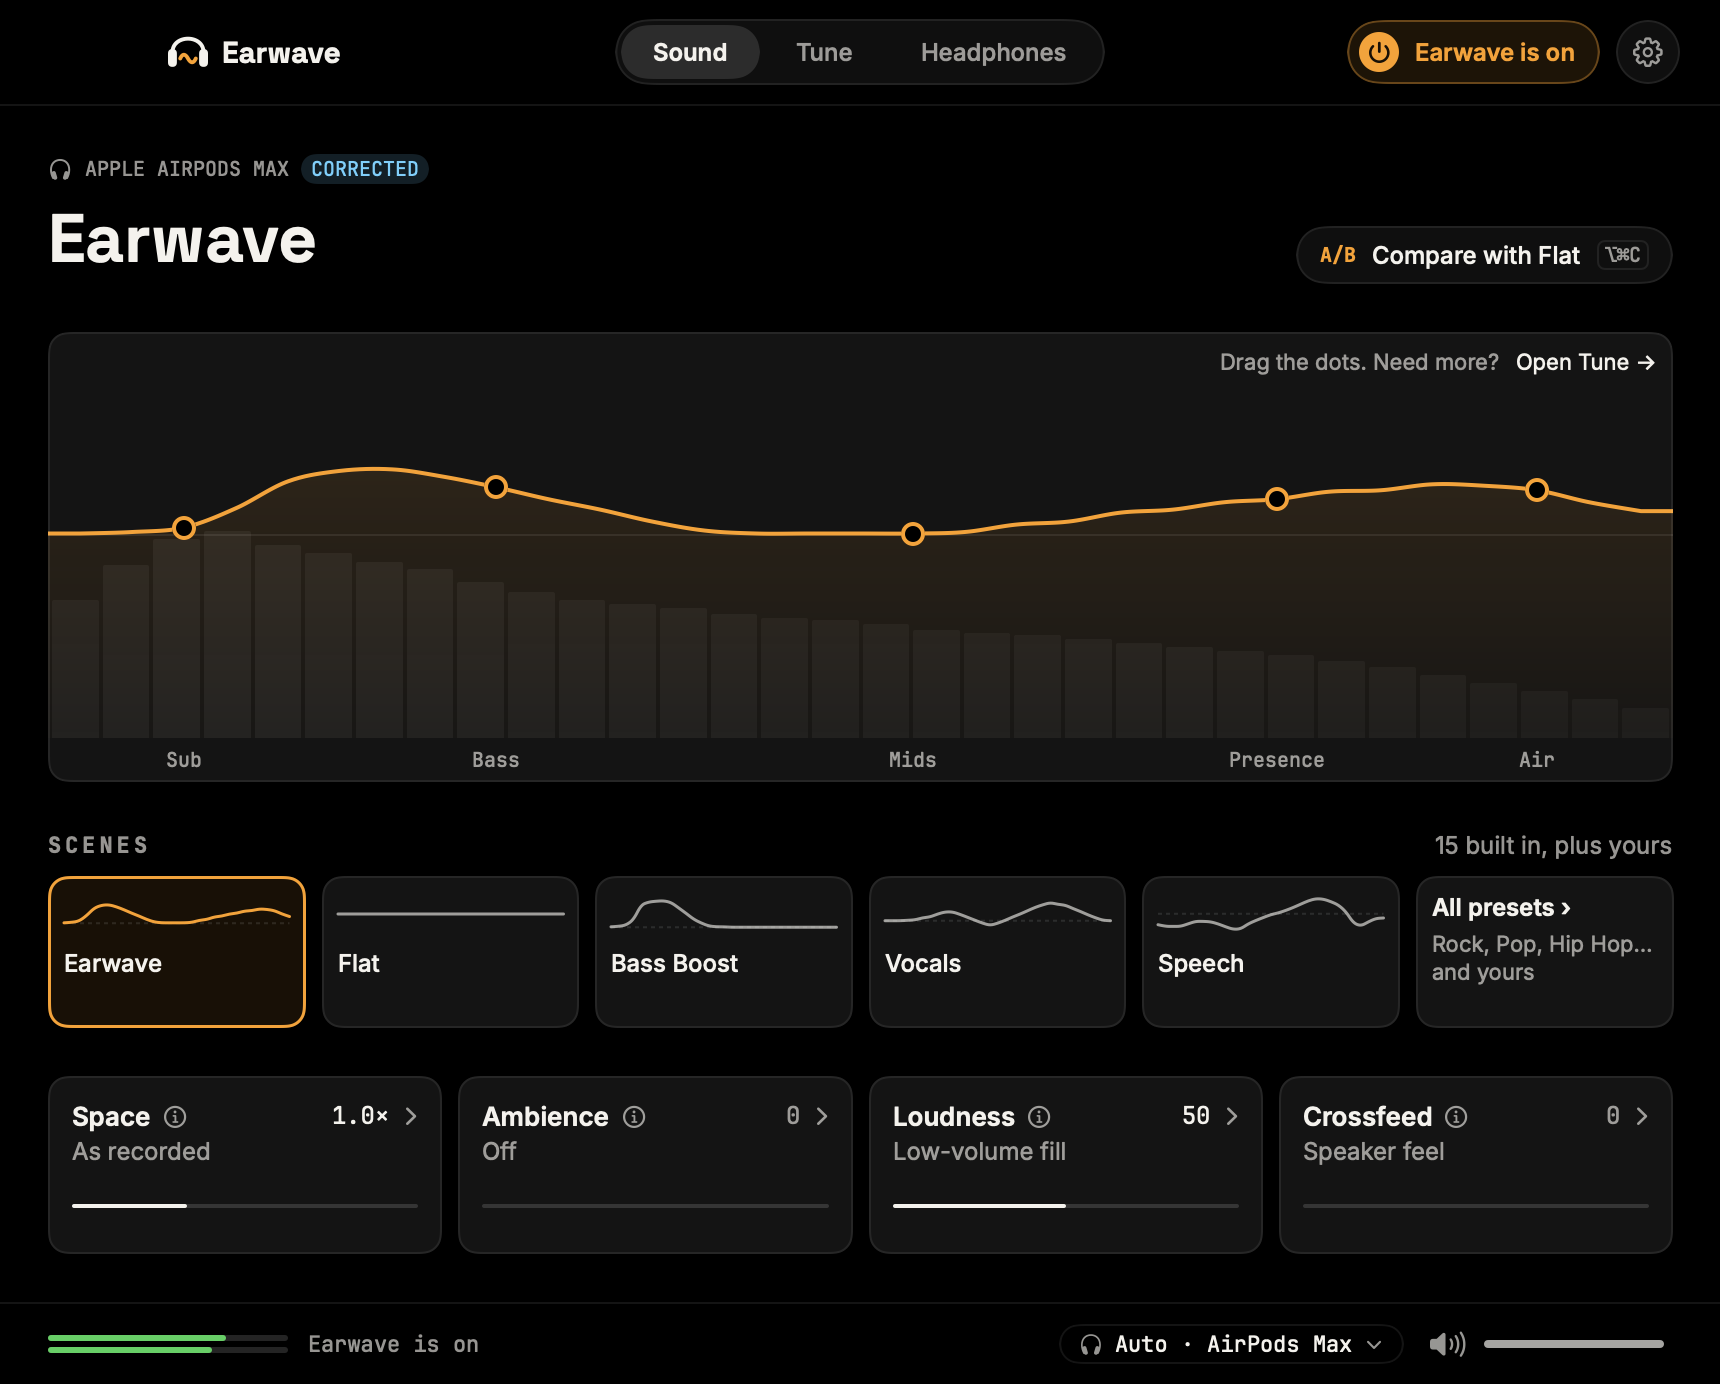Toggle the Earwave is on power button
Screen dimensions: 1720x1384
coord(1473,52)
